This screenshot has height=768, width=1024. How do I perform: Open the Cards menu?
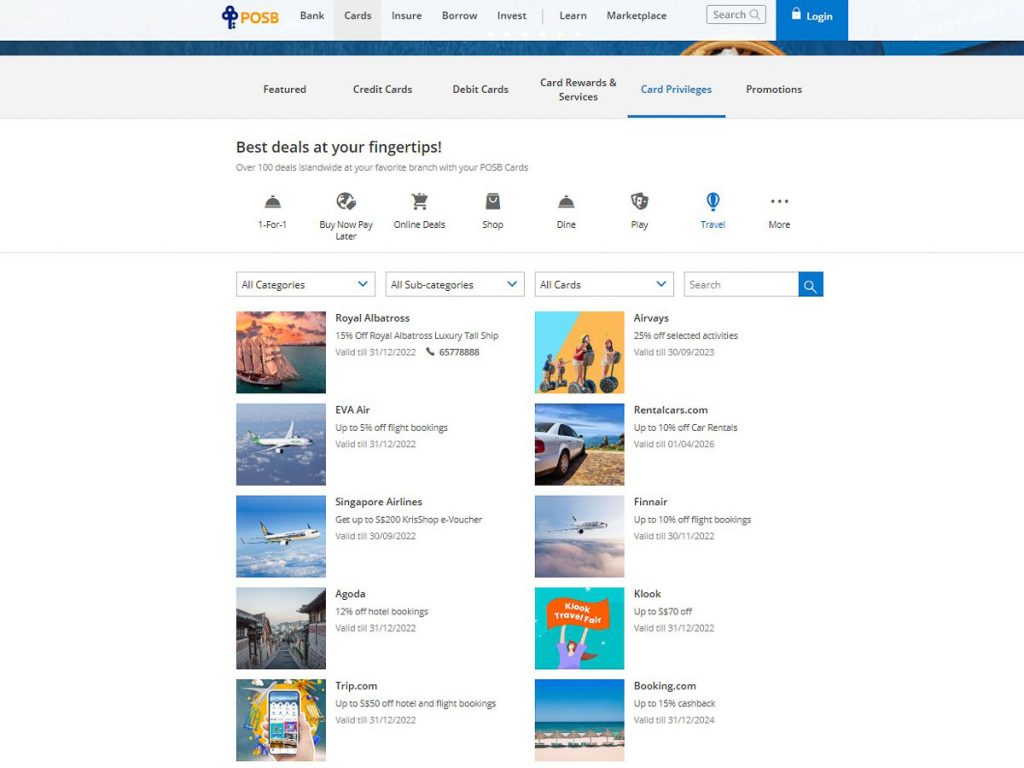tap(358, 16)
